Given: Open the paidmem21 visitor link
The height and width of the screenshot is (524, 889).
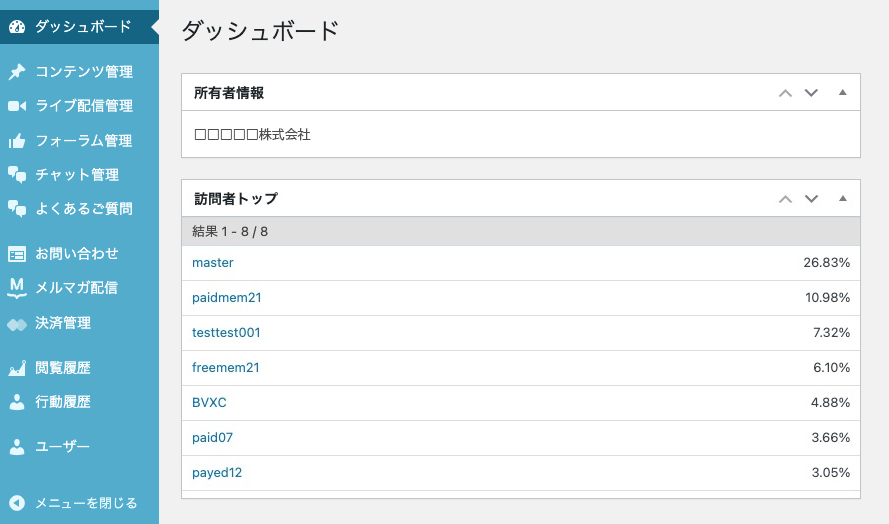Looking at the screenshot, I should [226, 298].
